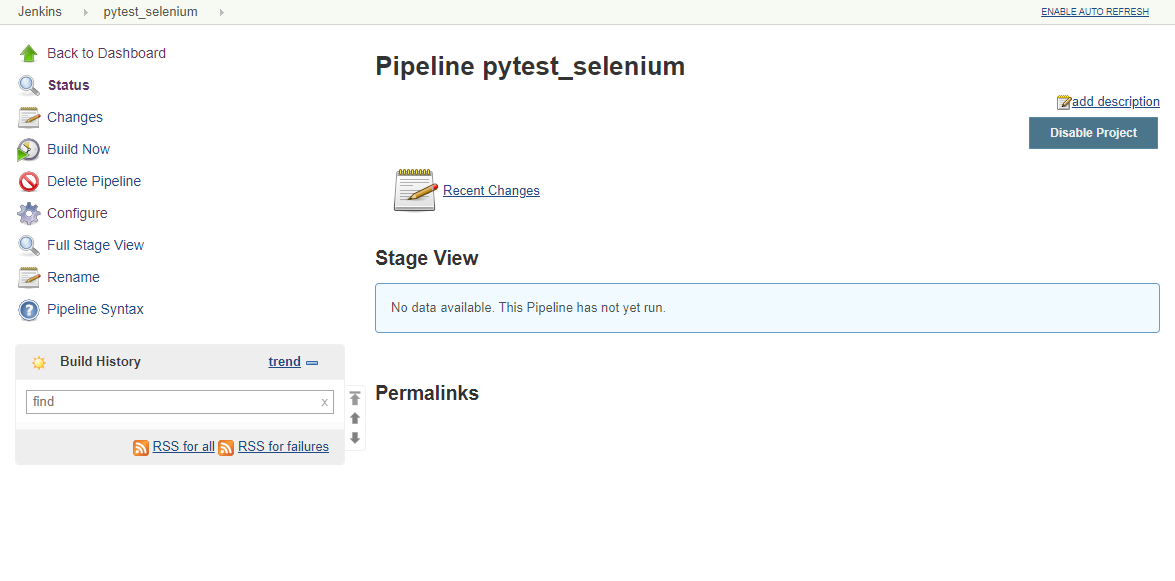Click the Changes notepad icon

(28, 117)
